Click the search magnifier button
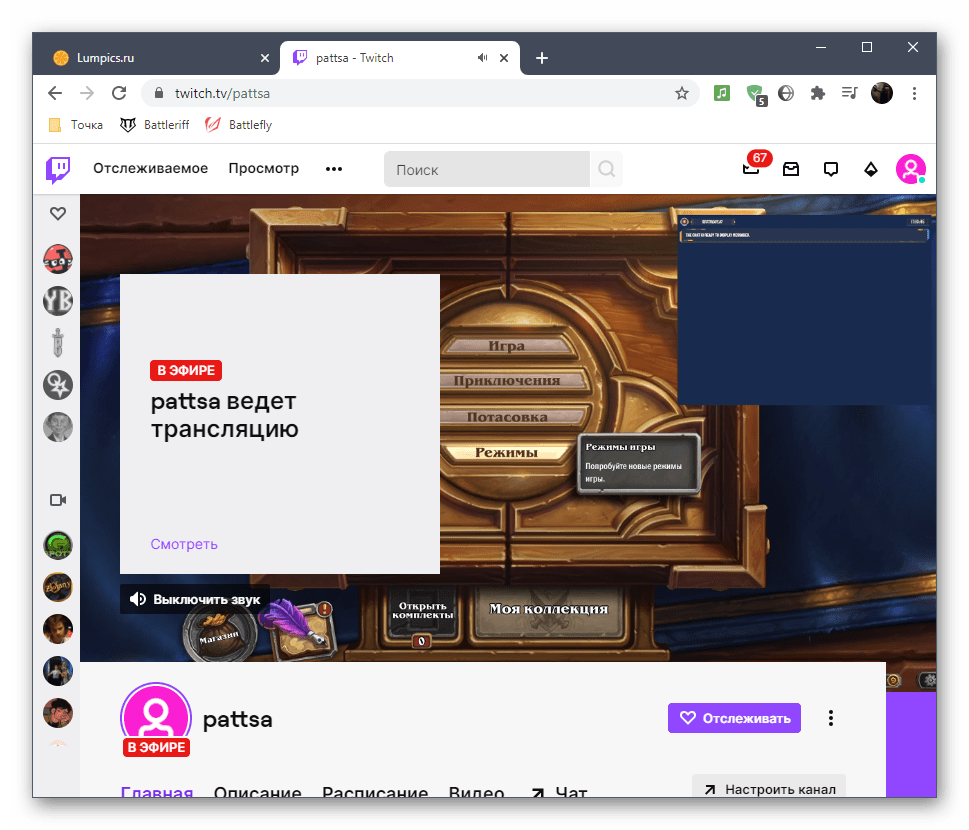Viewport: 969px width, 830px height. point(606,169)
